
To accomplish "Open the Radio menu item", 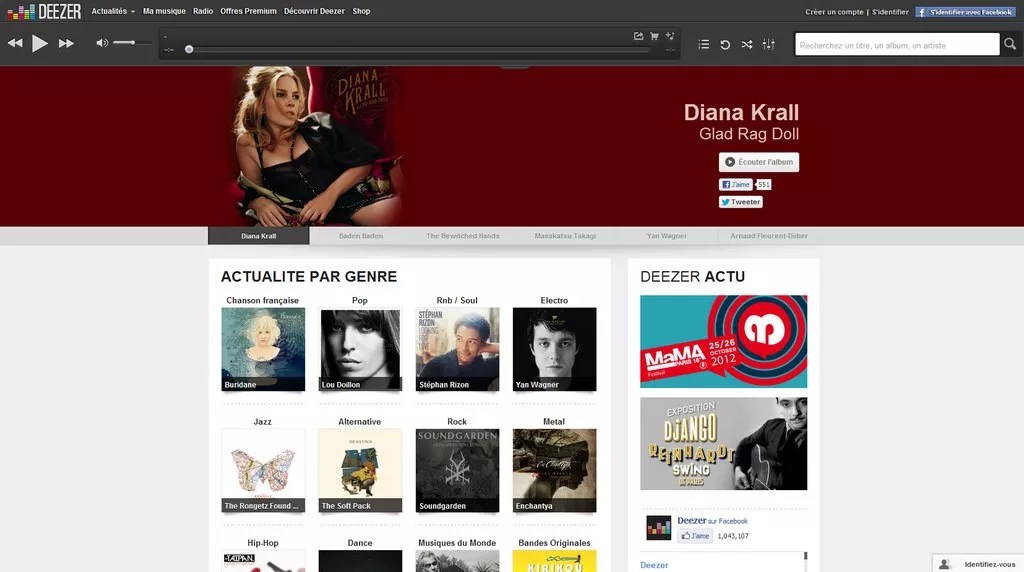I will [203, 11].
